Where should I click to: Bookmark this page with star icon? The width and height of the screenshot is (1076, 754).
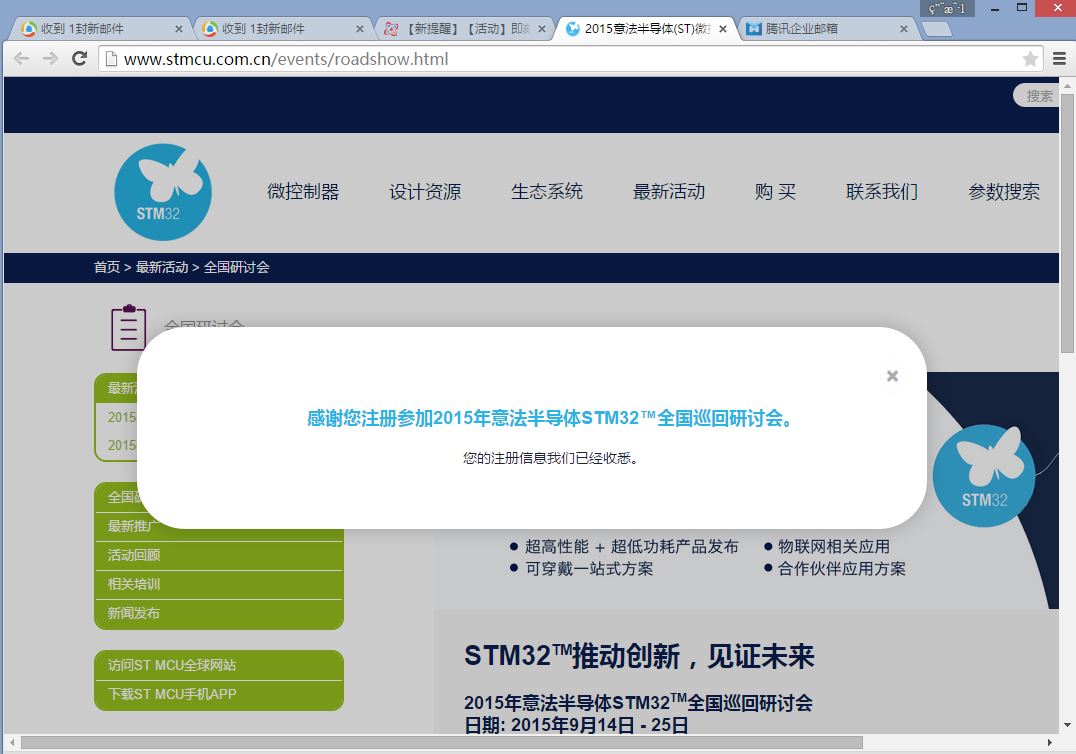tap(1030, 59)
